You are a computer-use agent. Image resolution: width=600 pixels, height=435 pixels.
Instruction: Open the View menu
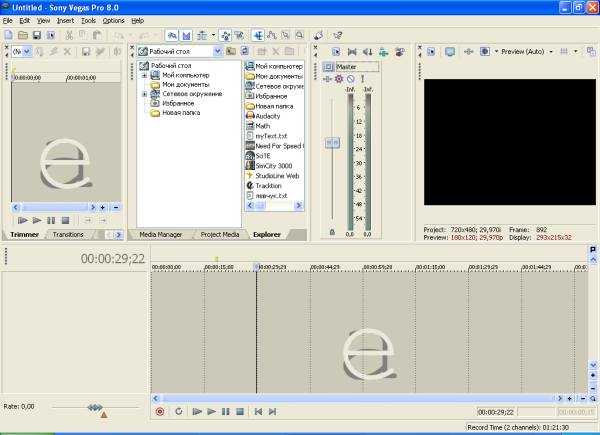click(x=43, y=21)
